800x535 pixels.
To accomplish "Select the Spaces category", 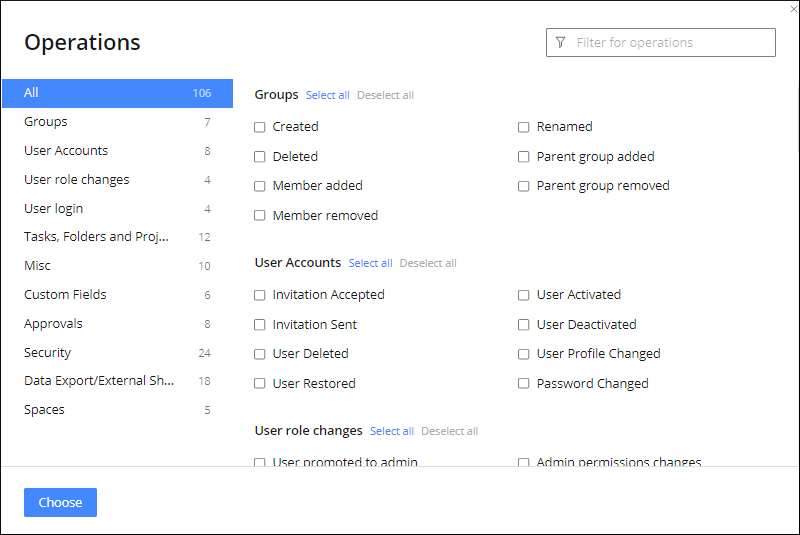I will (44, 410).
